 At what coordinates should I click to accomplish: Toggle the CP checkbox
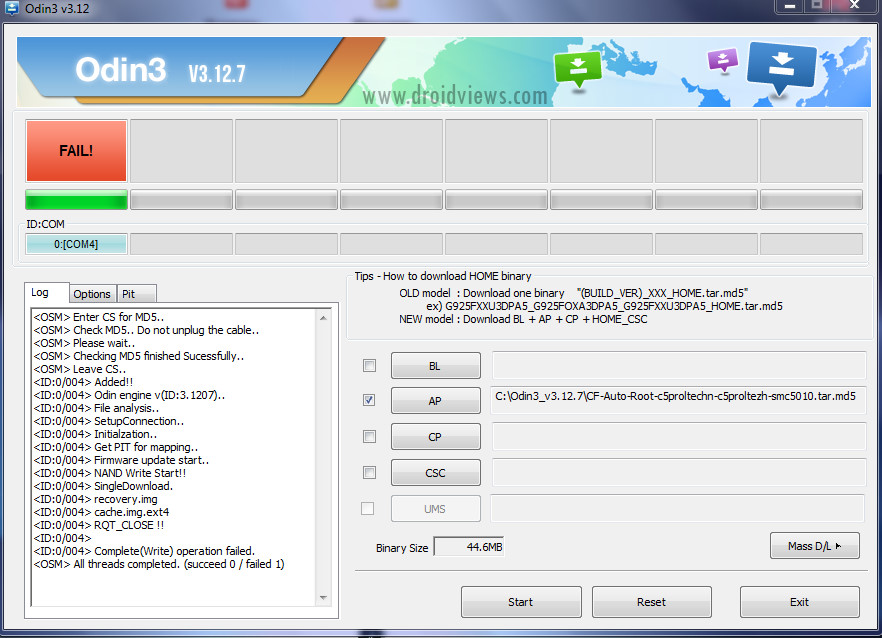[369, 436]
